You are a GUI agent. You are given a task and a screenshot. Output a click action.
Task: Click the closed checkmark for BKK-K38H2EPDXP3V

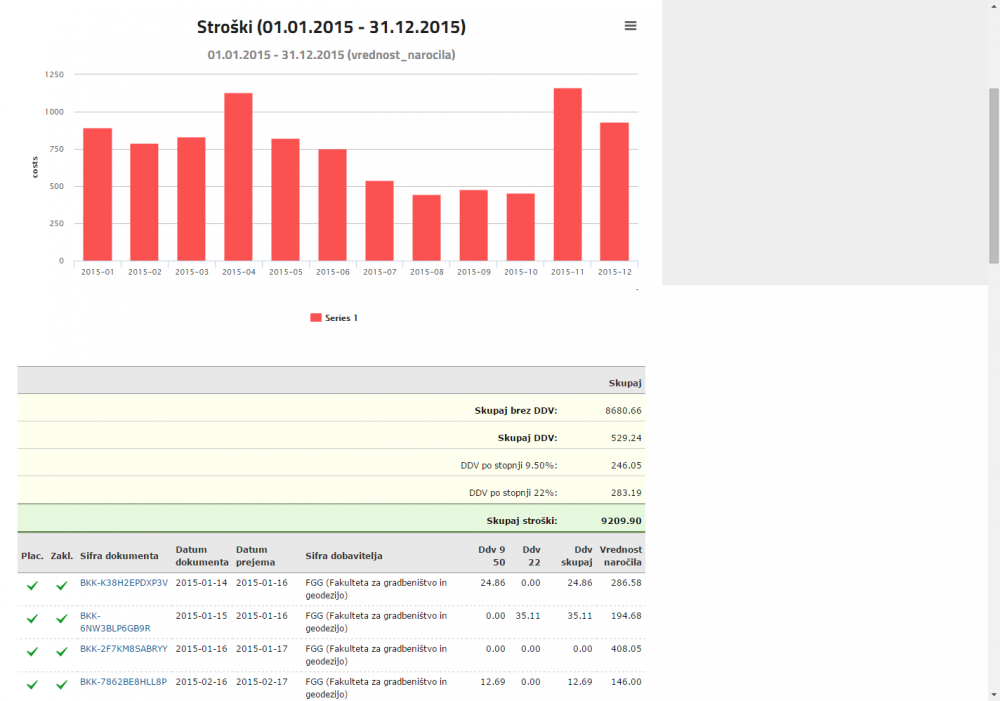tap(61, 585)
